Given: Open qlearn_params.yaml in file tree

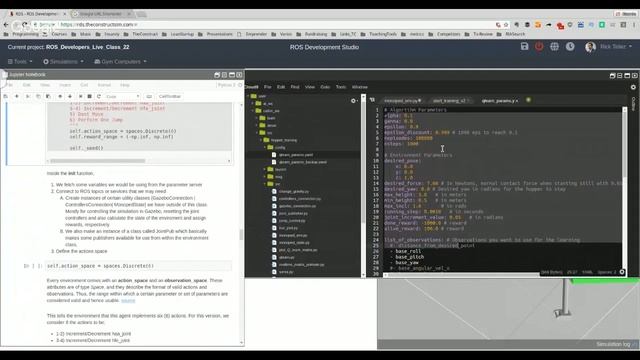Looking at the screenshot, I should 296,155.
